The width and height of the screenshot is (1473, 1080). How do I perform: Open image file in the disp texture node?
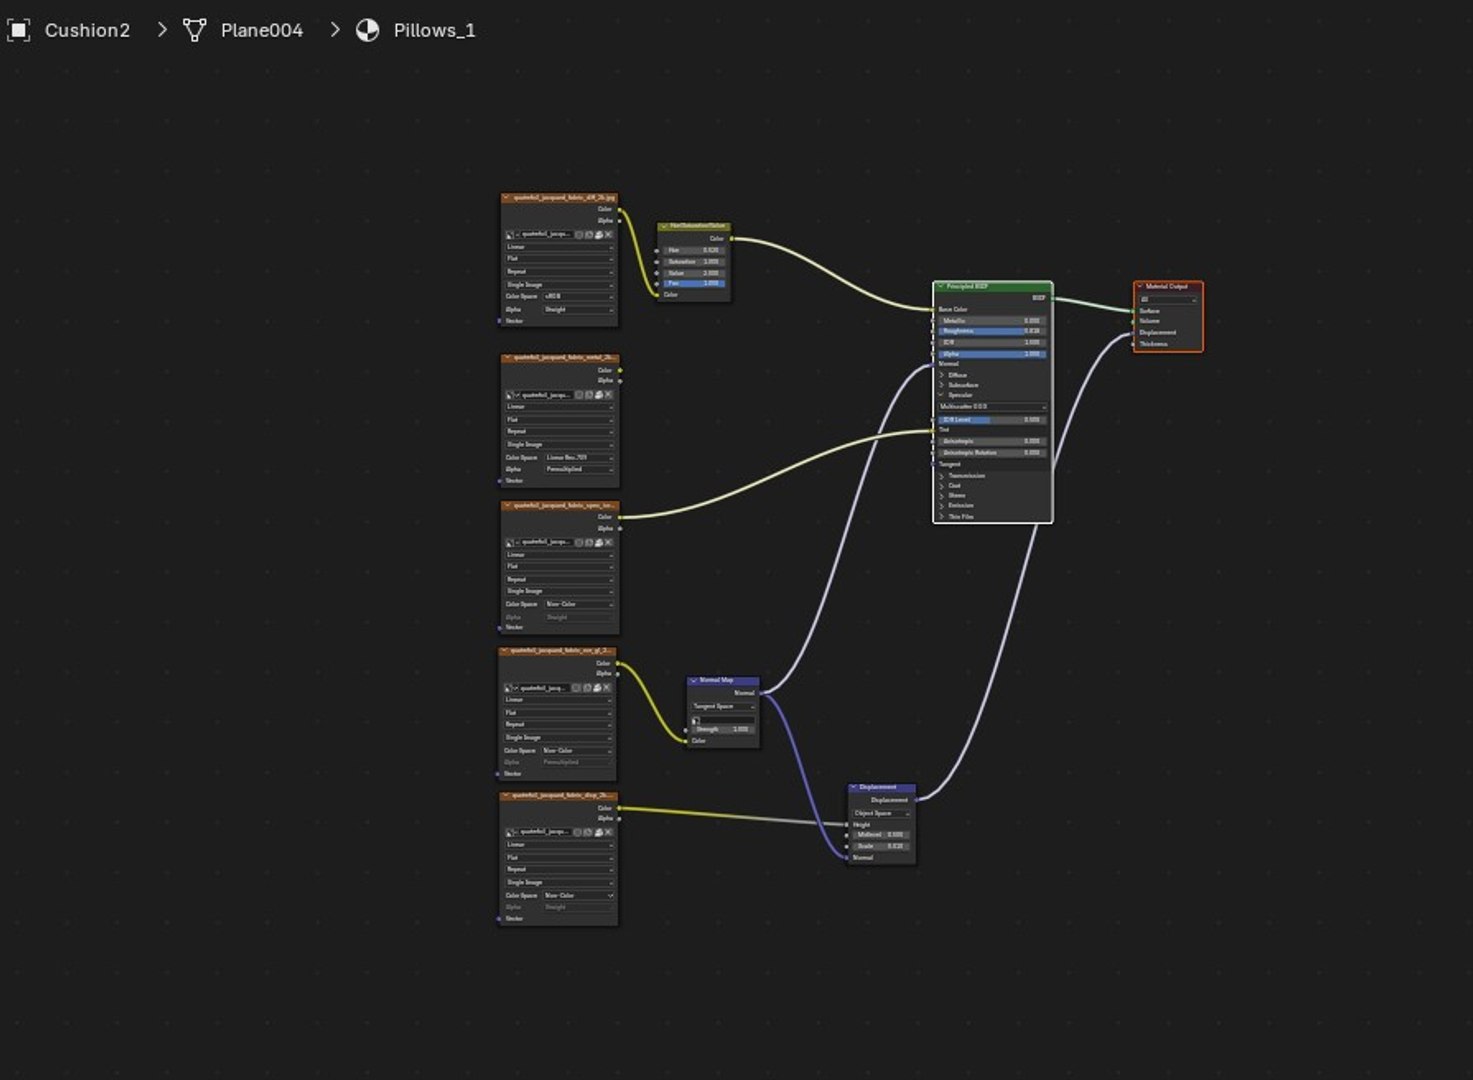click(x=597, y=832)
